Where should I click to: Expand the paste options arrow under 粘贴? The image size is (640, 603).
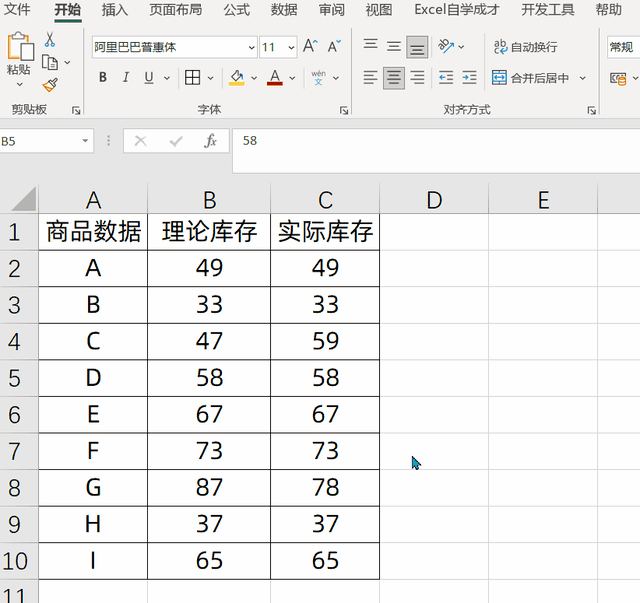[x=19, y=85]
